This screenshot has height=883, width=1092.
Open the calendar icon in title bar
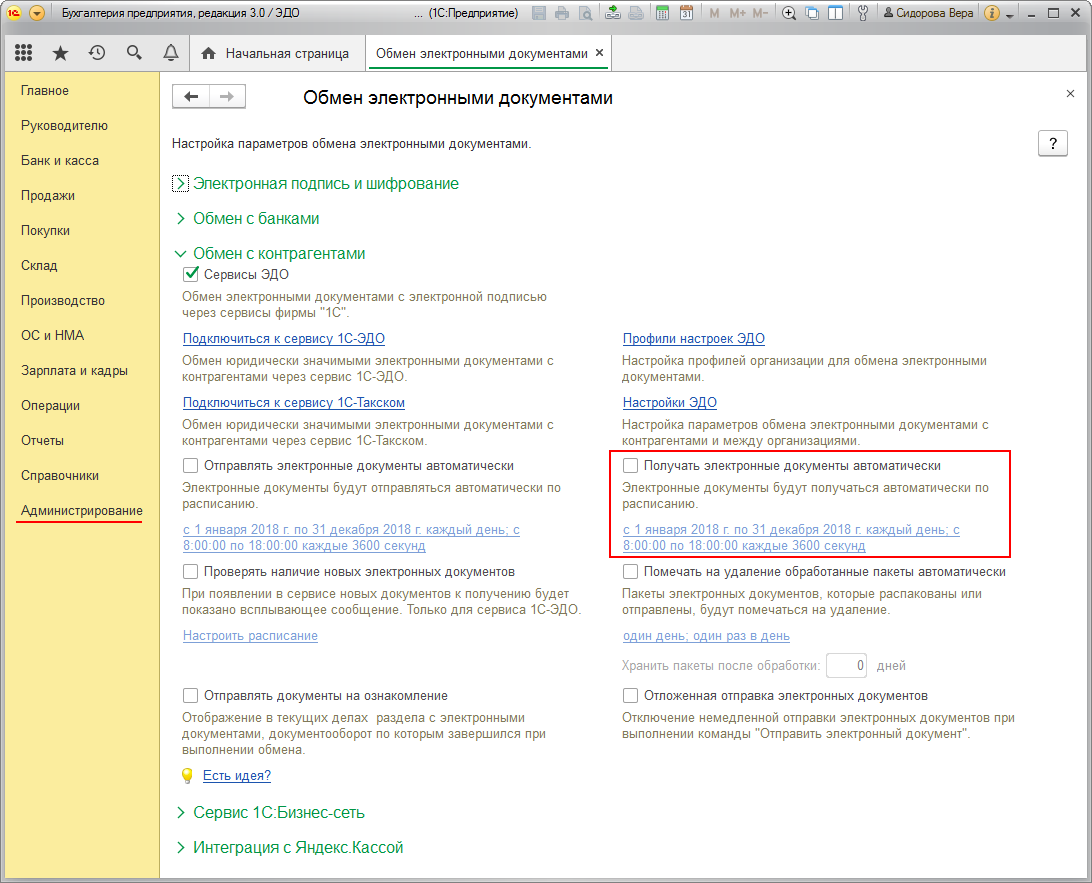pyautogui.click(x=686, y=14)
